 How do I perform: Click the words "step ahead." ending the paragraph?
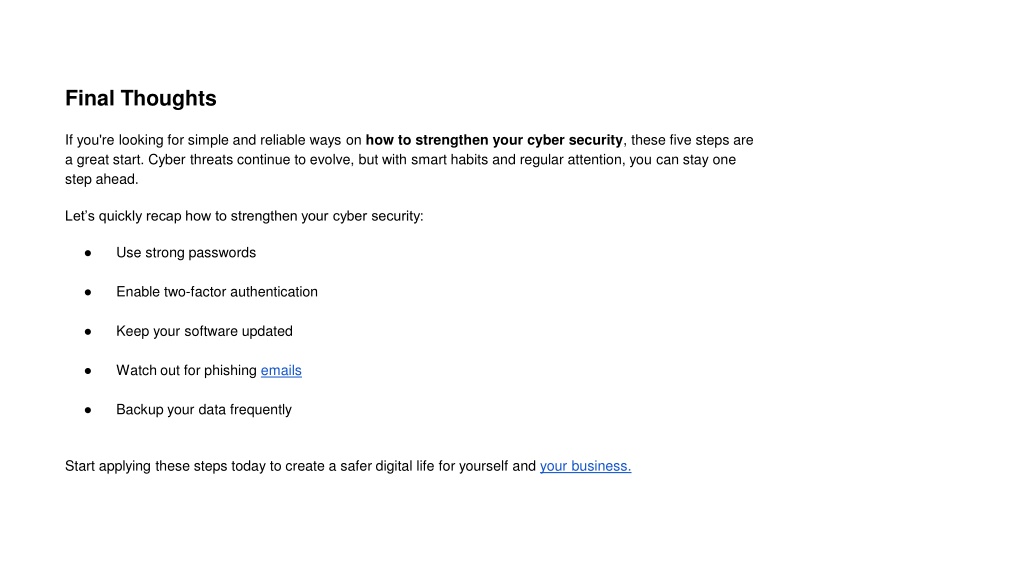click(x=101, y=180)
